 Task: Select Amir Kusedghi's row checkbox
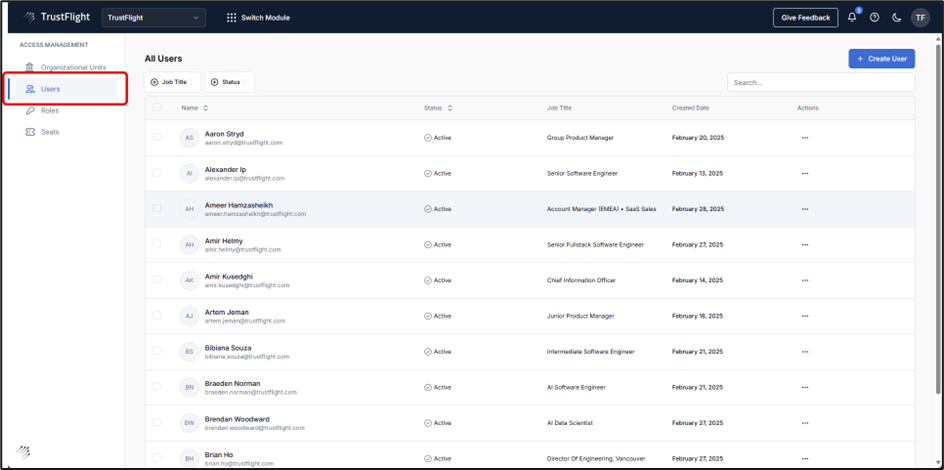157,279
